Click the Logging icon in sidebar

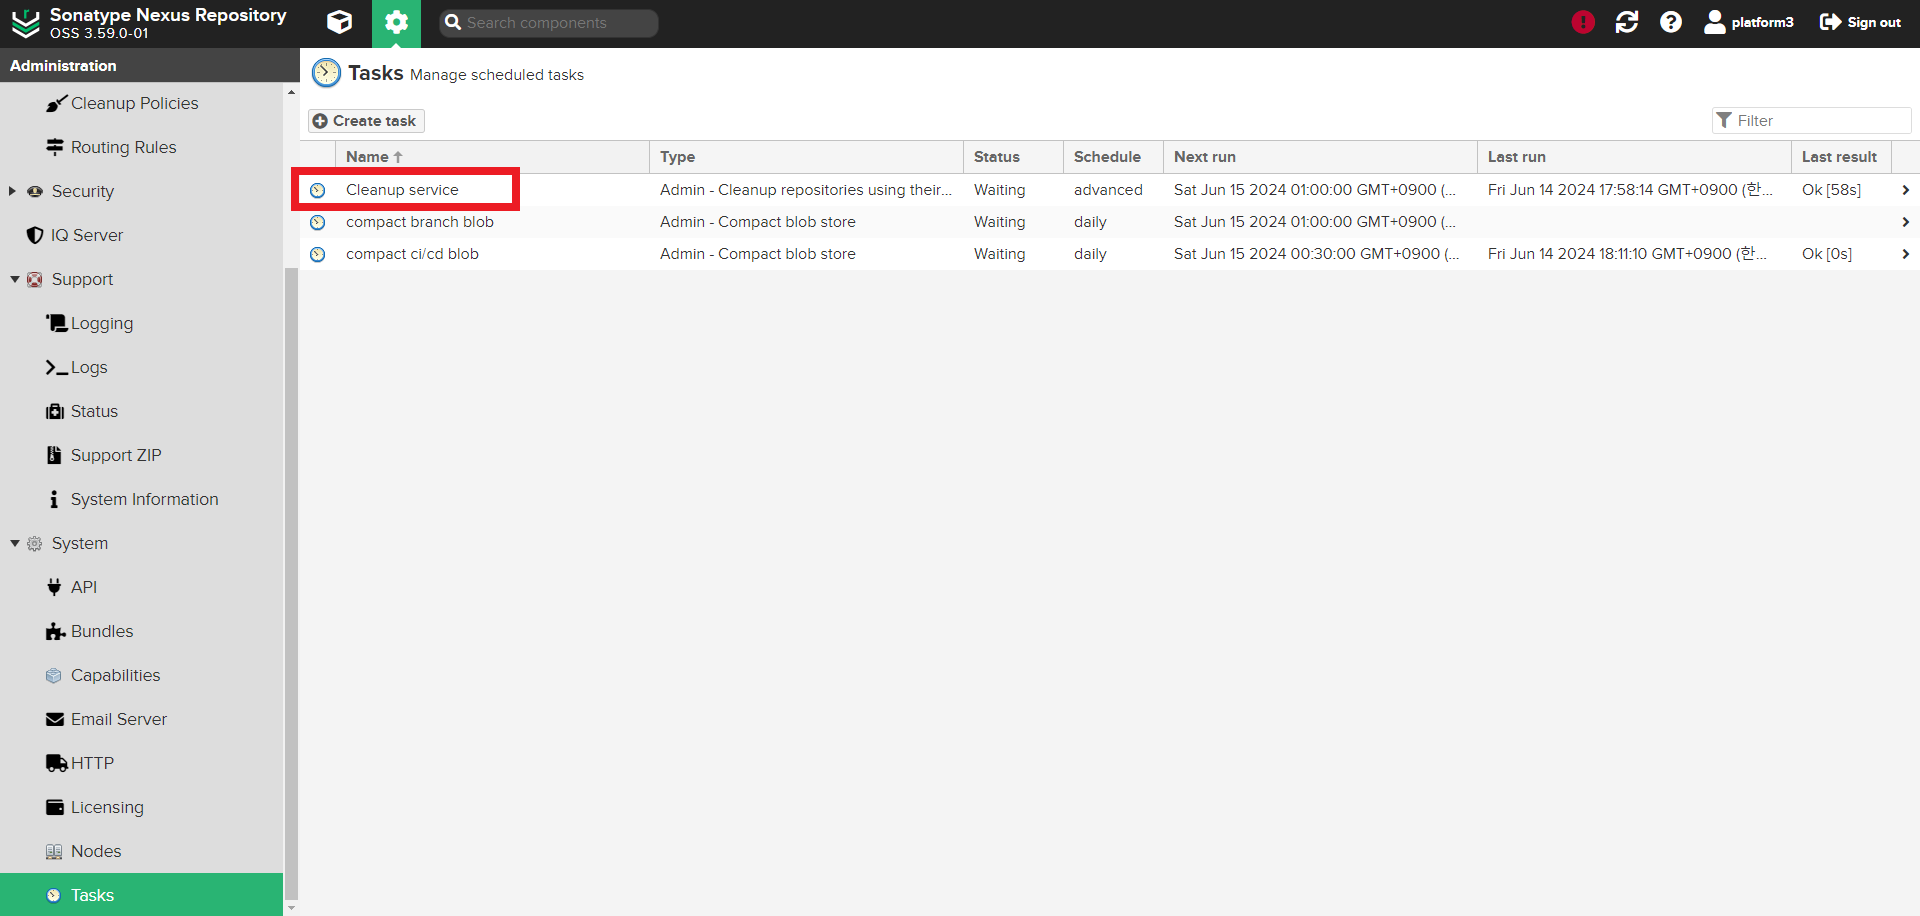56,323
